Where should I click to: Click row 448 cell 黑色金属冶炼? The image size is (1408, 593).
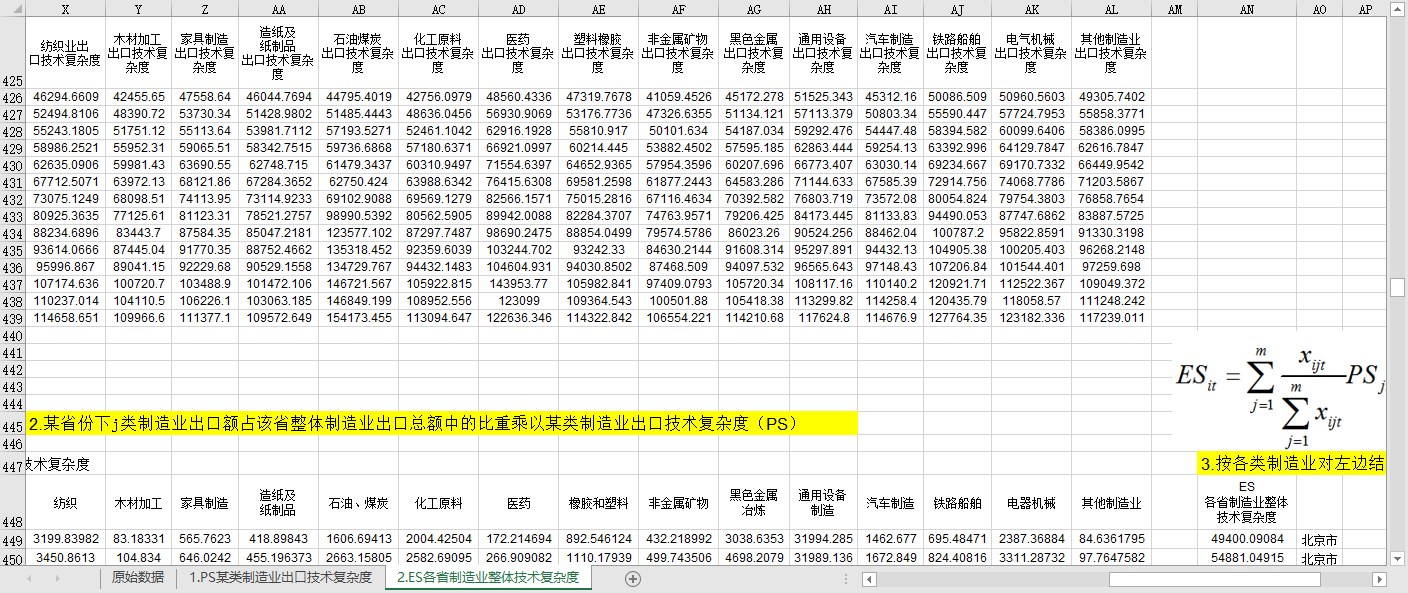click(753, 503)
